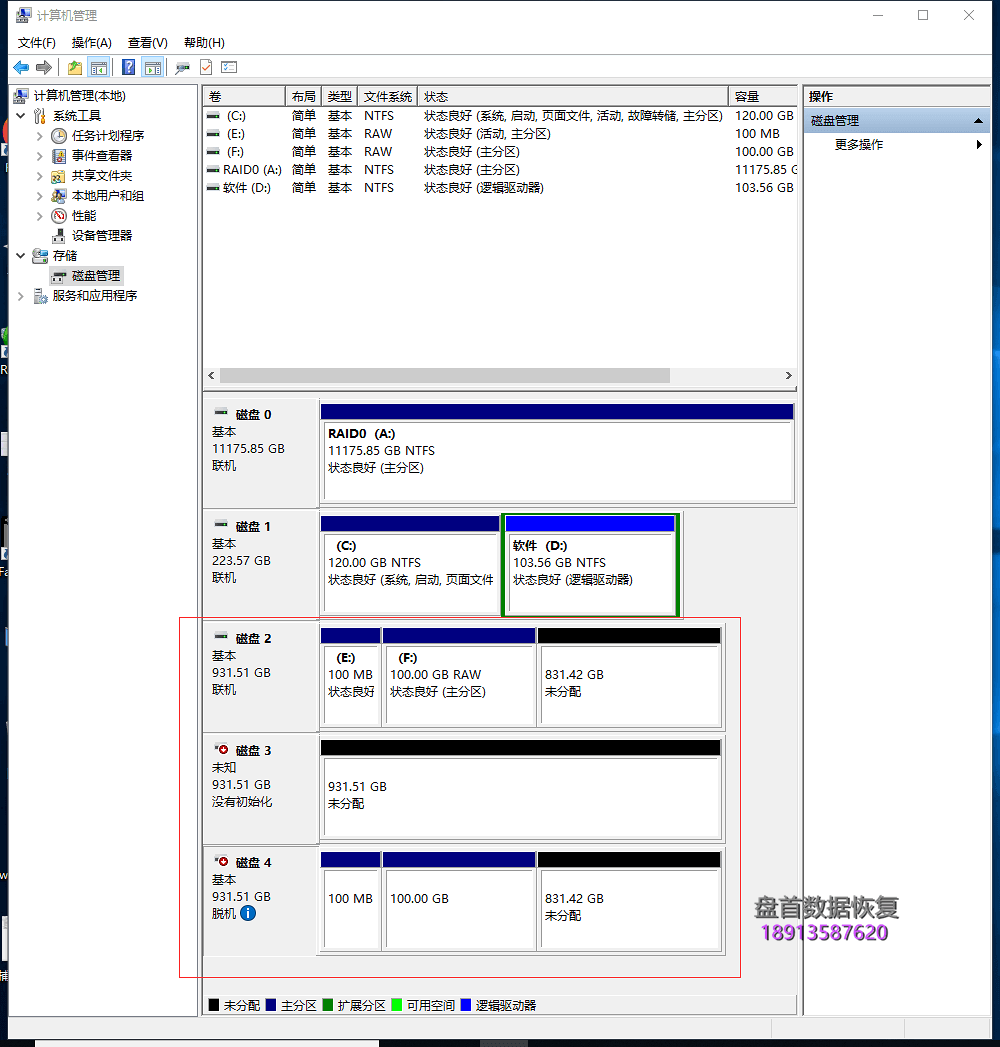
Task: Toggle the Show/Hide Action Pane icon
Action: pos(153,67)
